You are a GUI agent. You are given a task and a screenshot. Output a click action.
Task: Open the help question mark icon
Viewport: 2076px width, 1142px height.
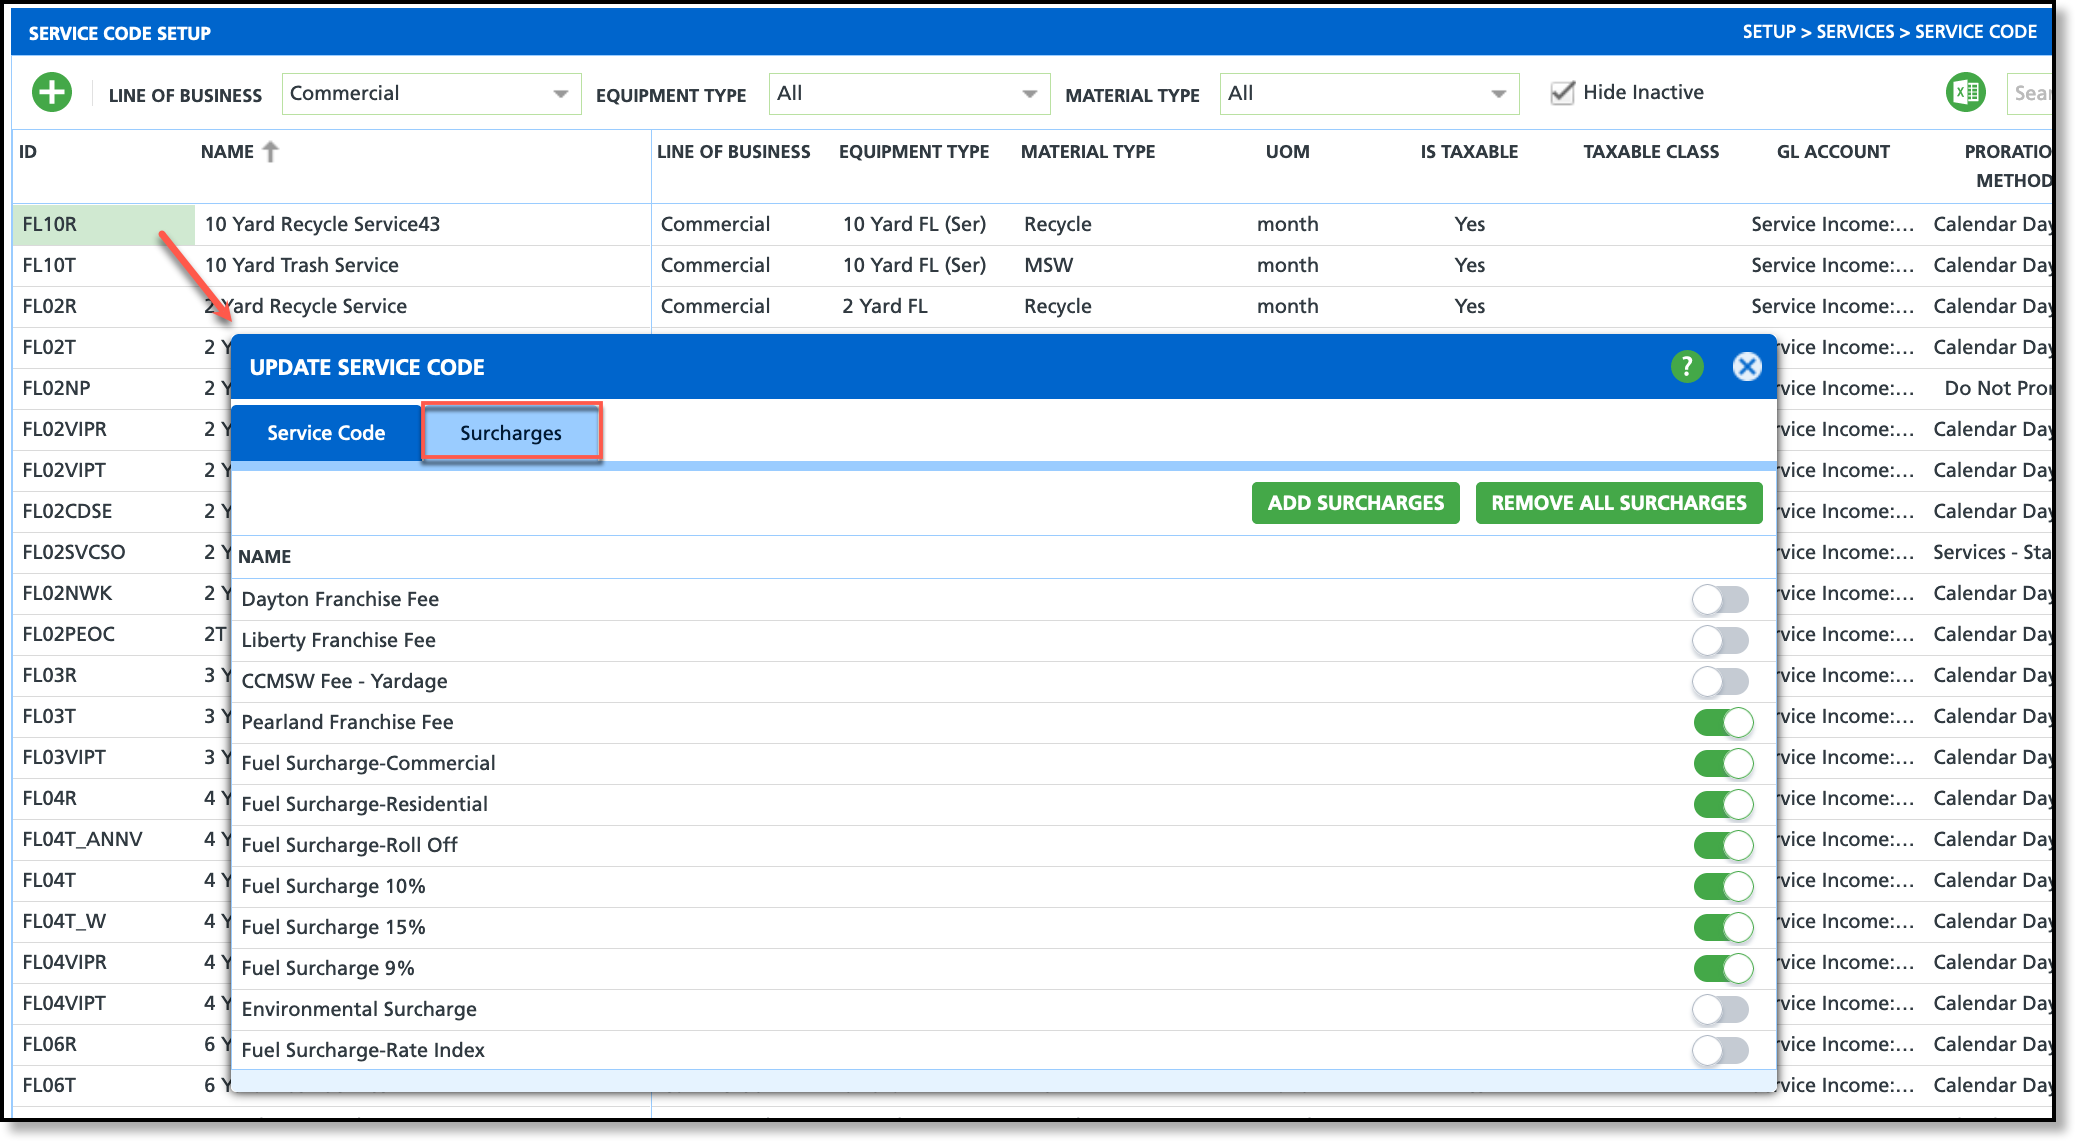coord(1687,367)
